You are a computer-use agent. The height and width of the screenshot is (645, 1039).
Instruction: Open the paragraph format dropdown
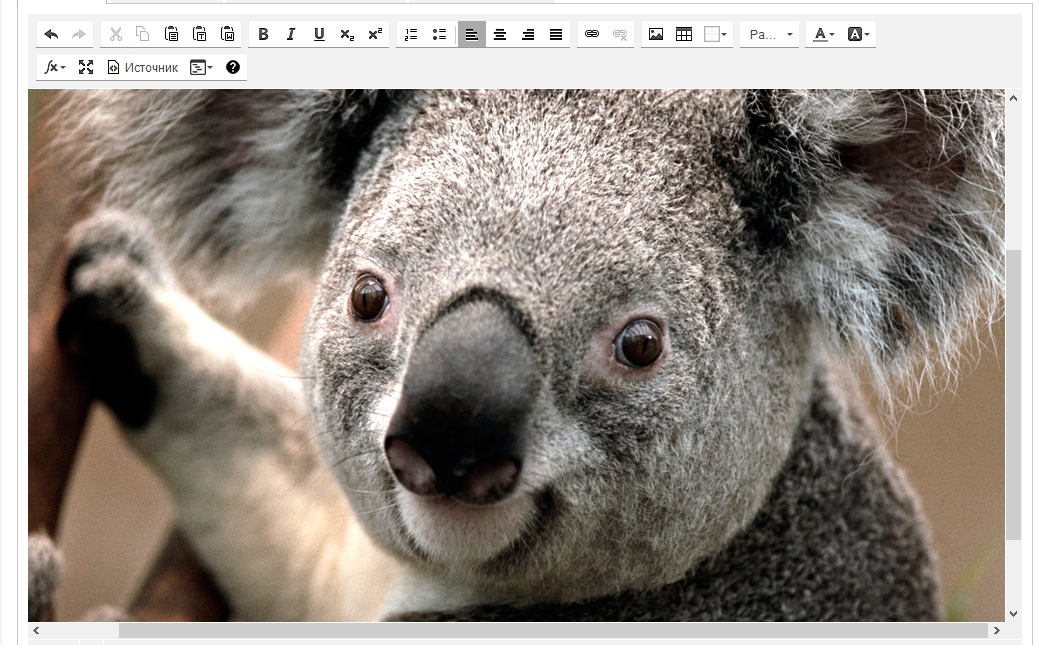click(770, 34)
